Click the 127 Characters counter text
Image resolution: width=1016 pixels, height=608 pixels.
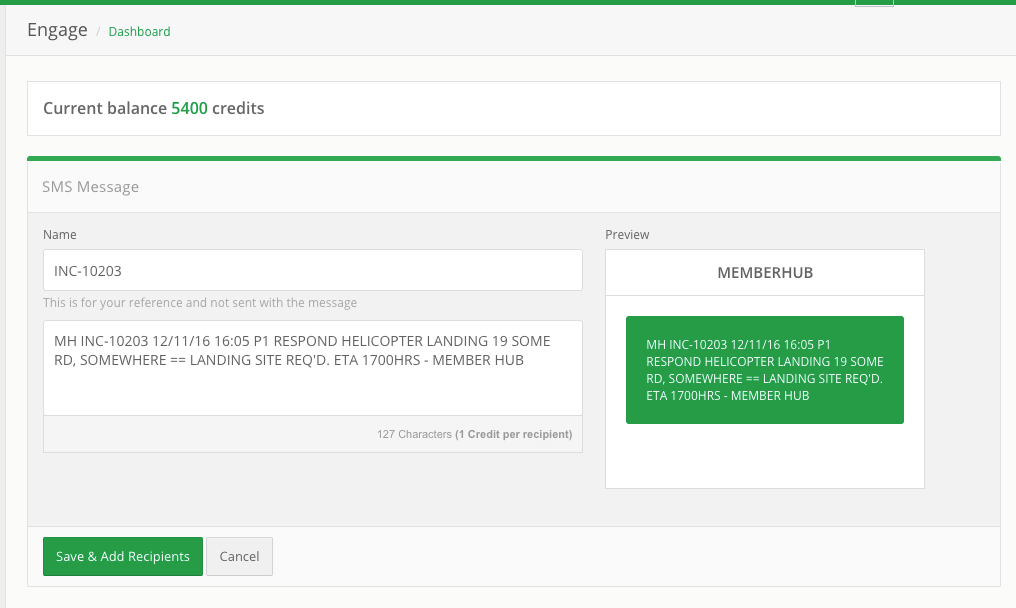click(x=414, y=434)
